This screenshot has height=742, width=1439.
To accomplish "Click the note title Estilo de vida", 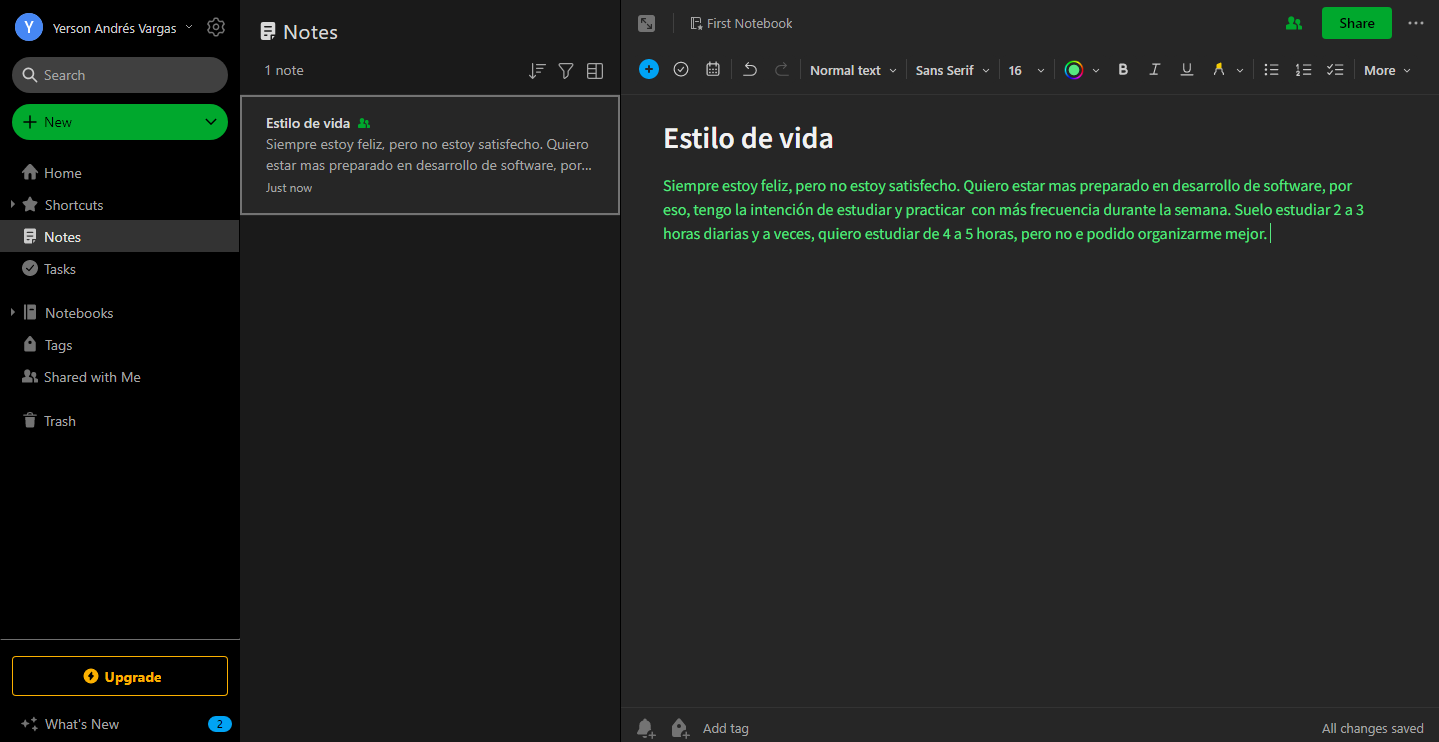I will [748, 138].
